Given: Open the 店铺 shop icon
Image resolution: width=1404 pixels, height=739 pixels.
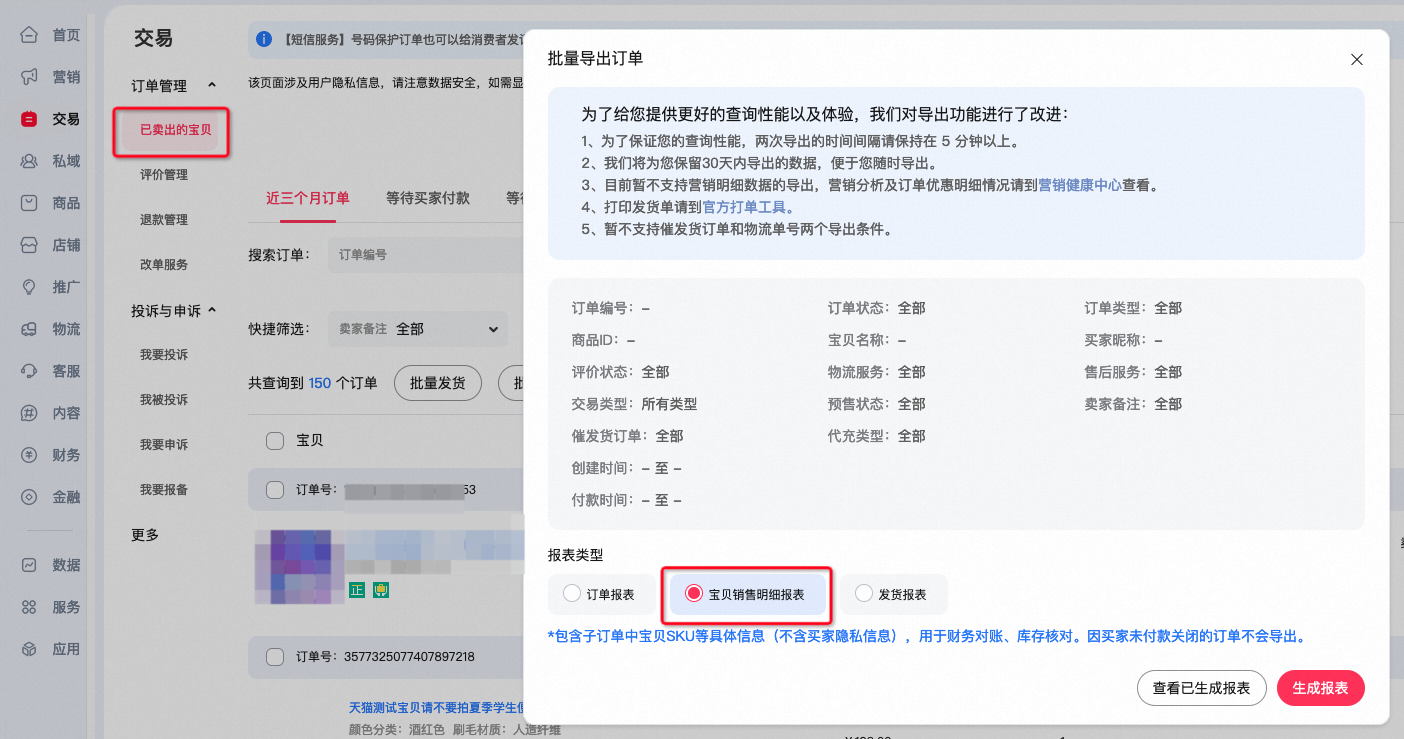Looking at the screenshot, I should (30, 245).
